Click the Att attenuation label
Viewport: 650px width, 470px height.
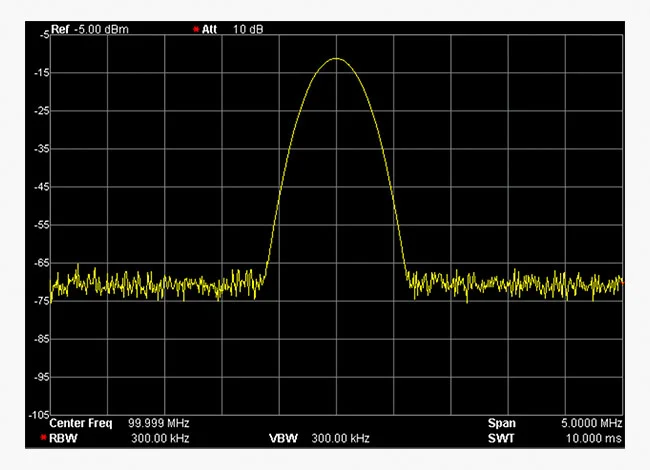pyautogui.click(x=209, y=28)
